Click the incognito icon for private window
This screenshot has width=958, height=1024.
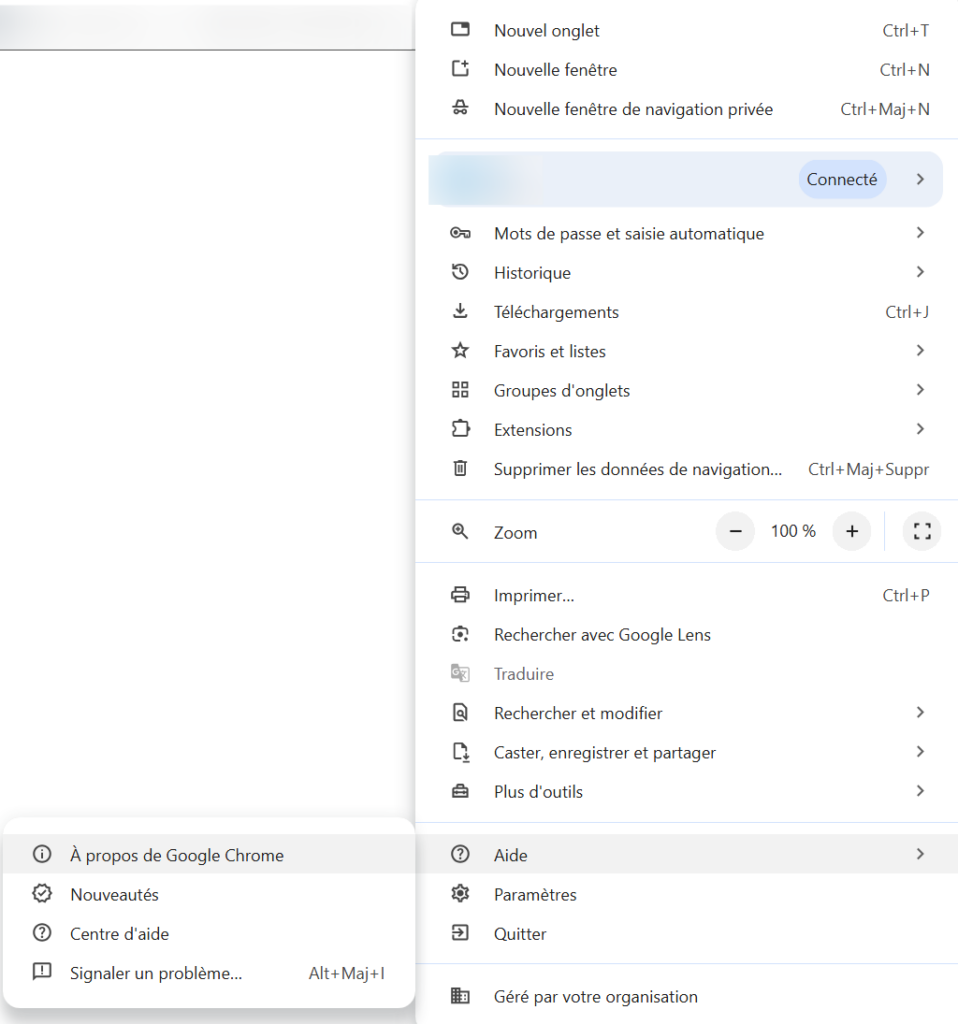(x=460, y=109)
